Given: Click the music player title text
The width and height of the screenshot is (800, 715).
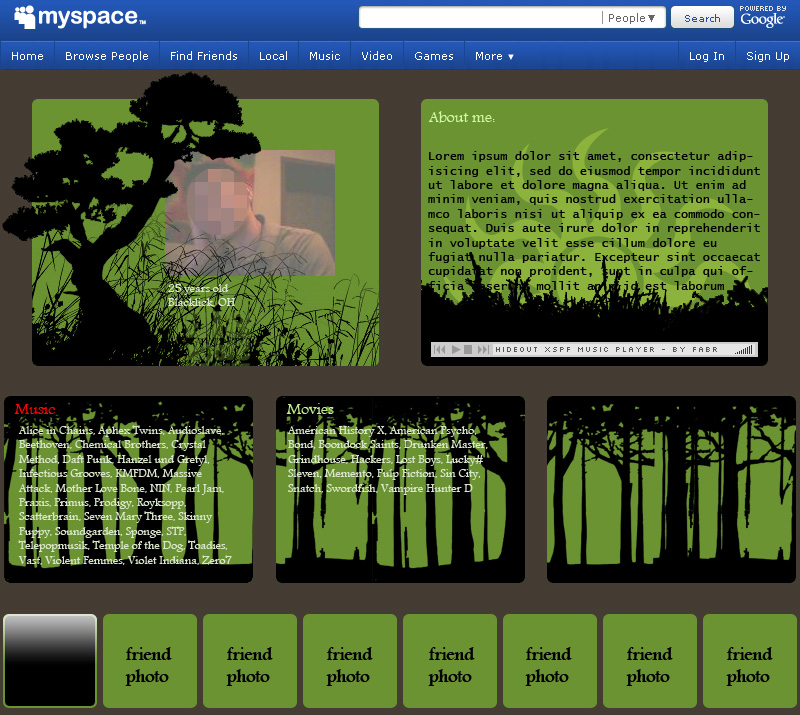Looking at the screenshot, I should 607,350.
